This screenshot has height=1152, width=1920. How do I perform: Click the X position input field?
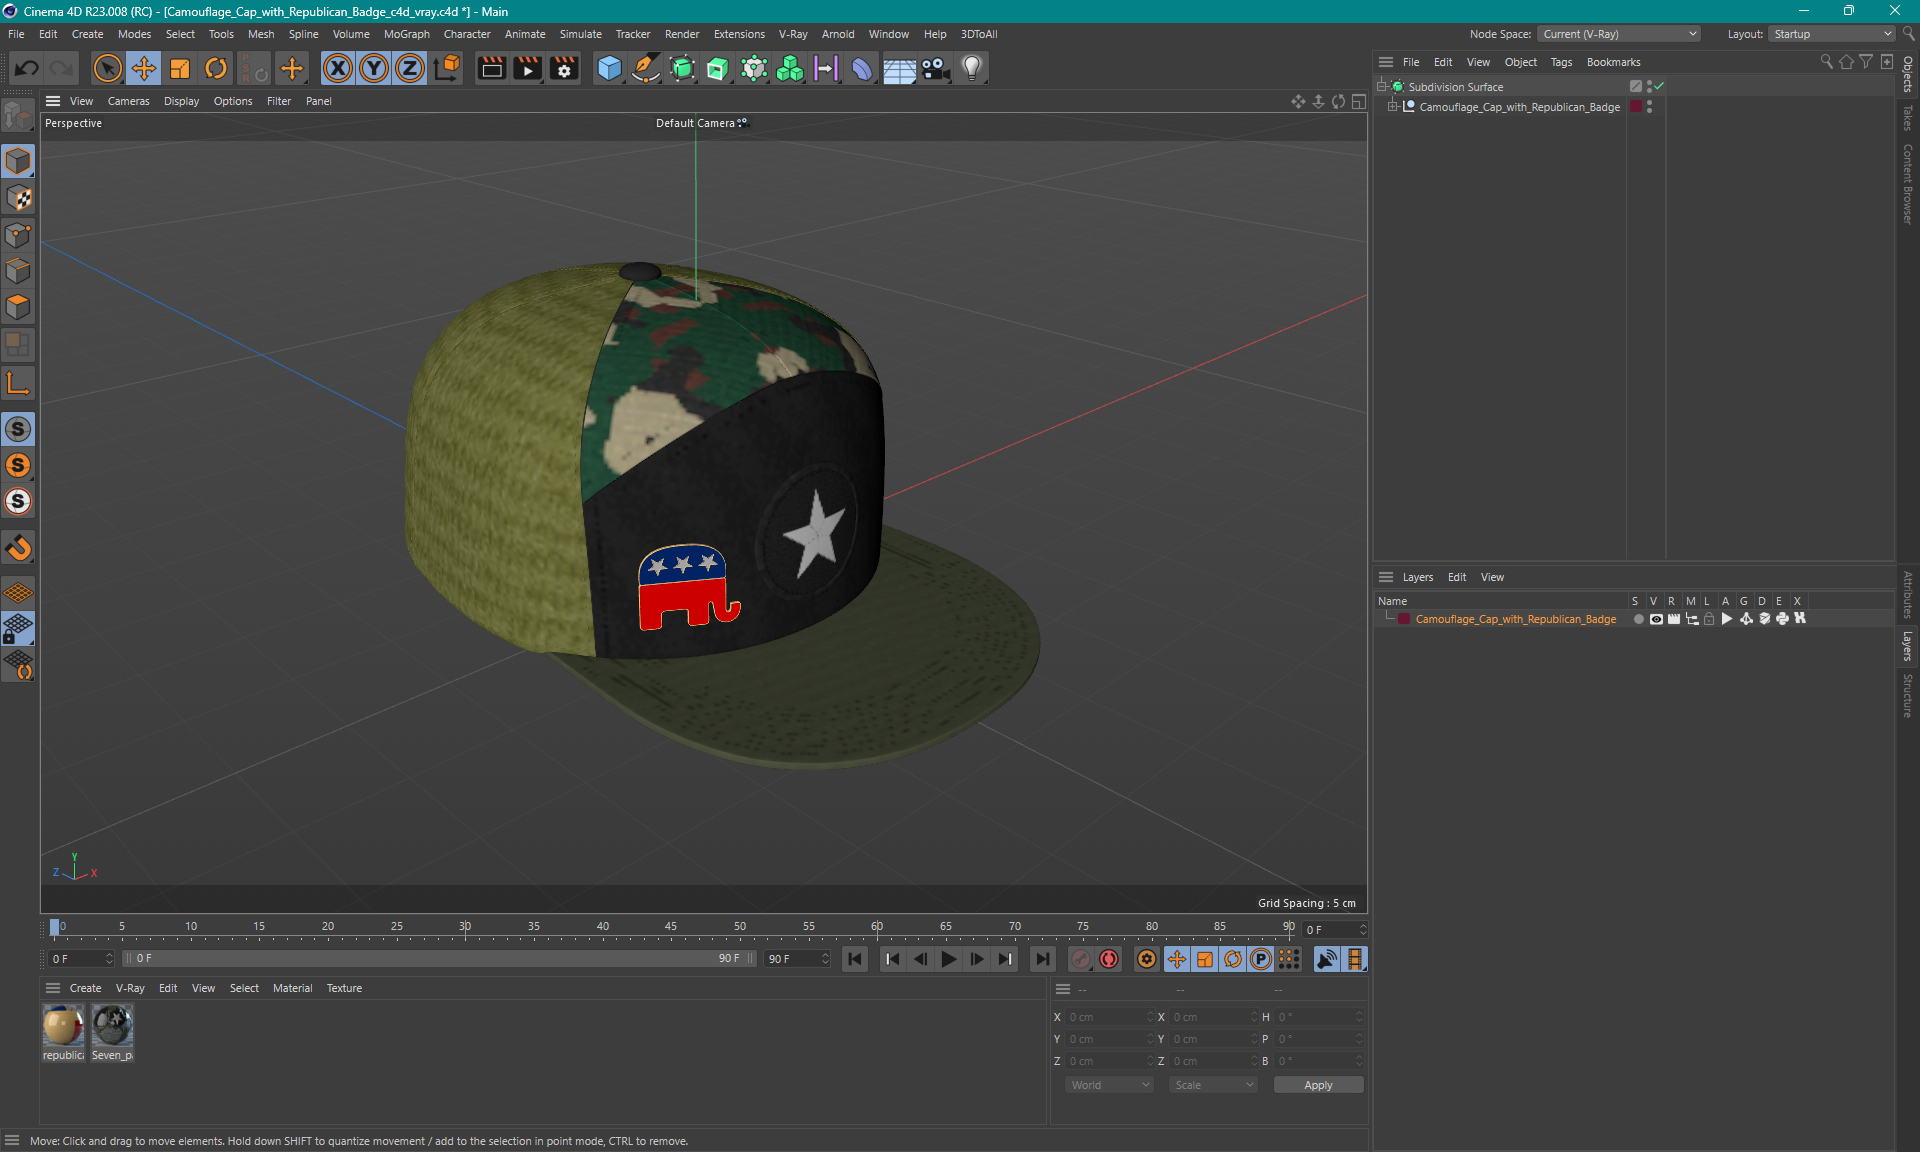click(1109, 1017)
